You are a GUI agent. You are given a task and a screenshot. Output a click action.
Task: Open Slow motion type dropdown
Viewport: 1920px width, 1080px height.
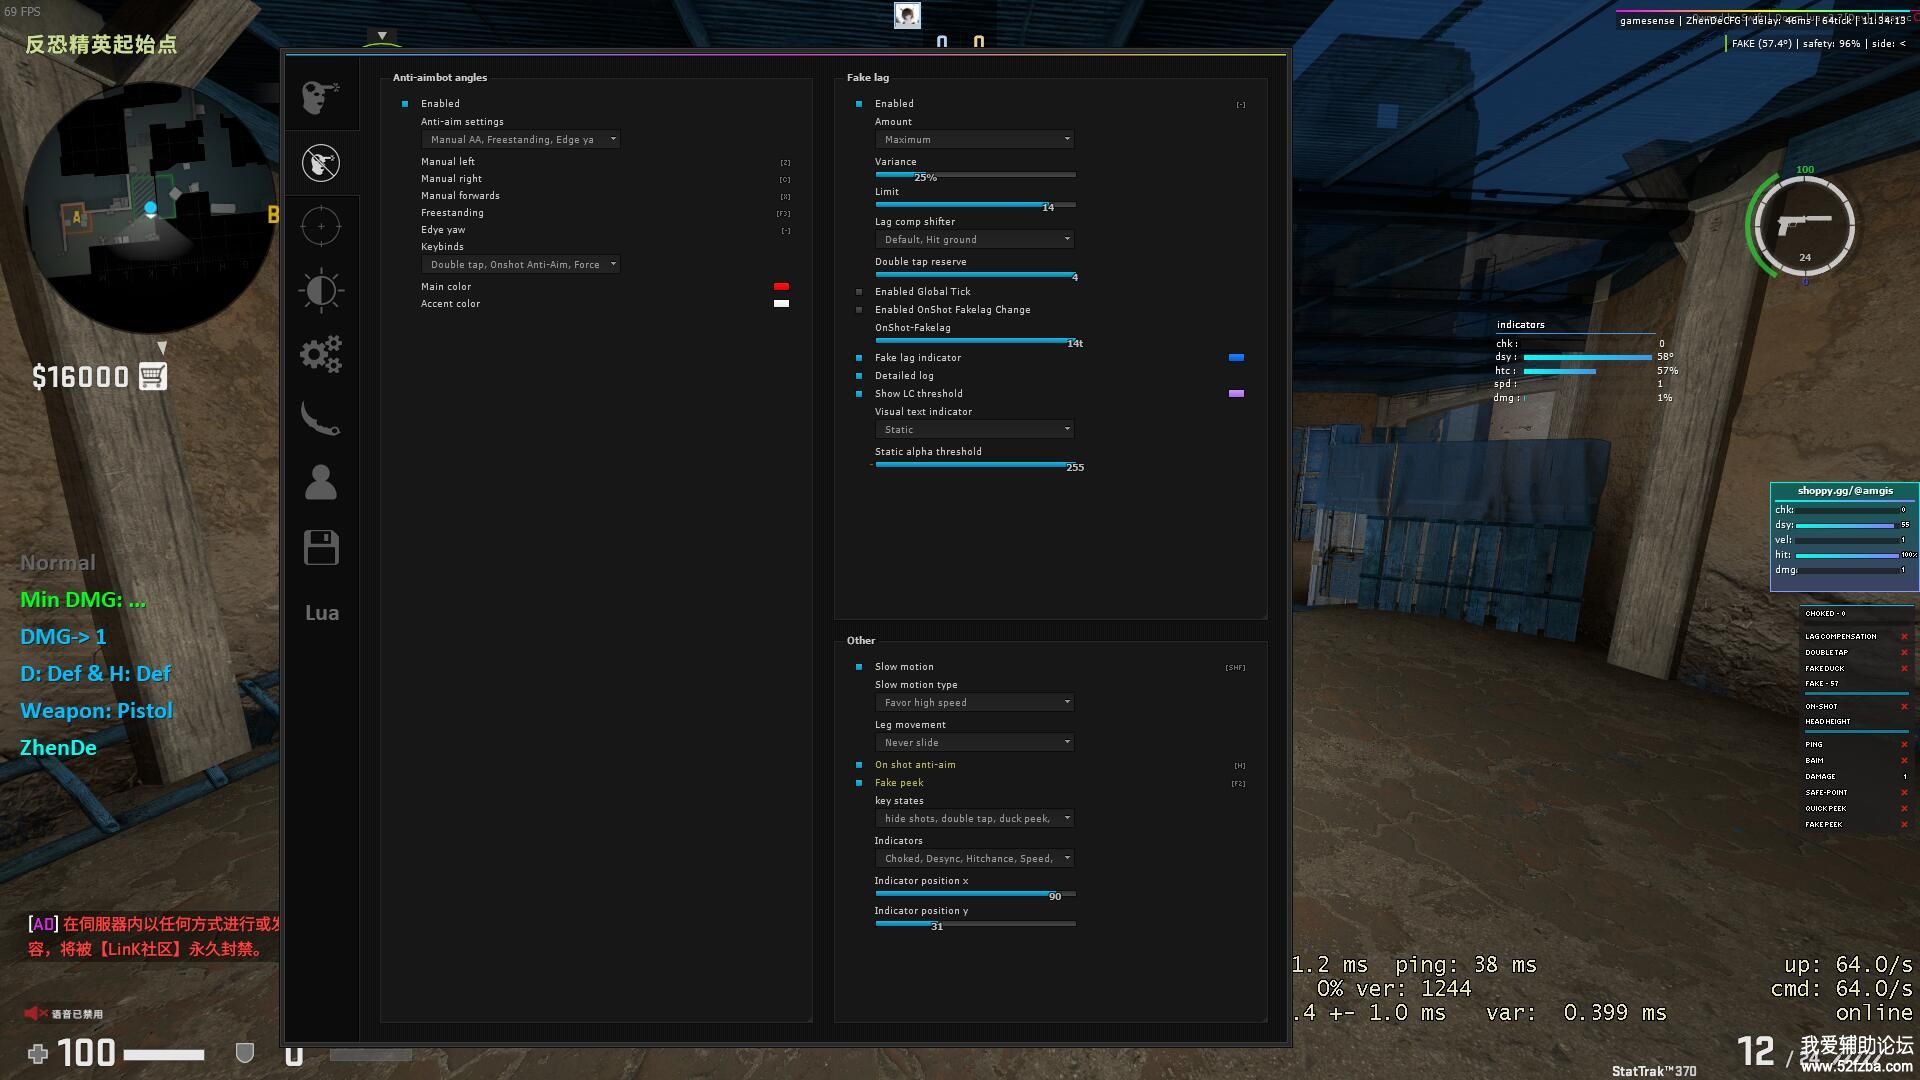tap(975, 703)
